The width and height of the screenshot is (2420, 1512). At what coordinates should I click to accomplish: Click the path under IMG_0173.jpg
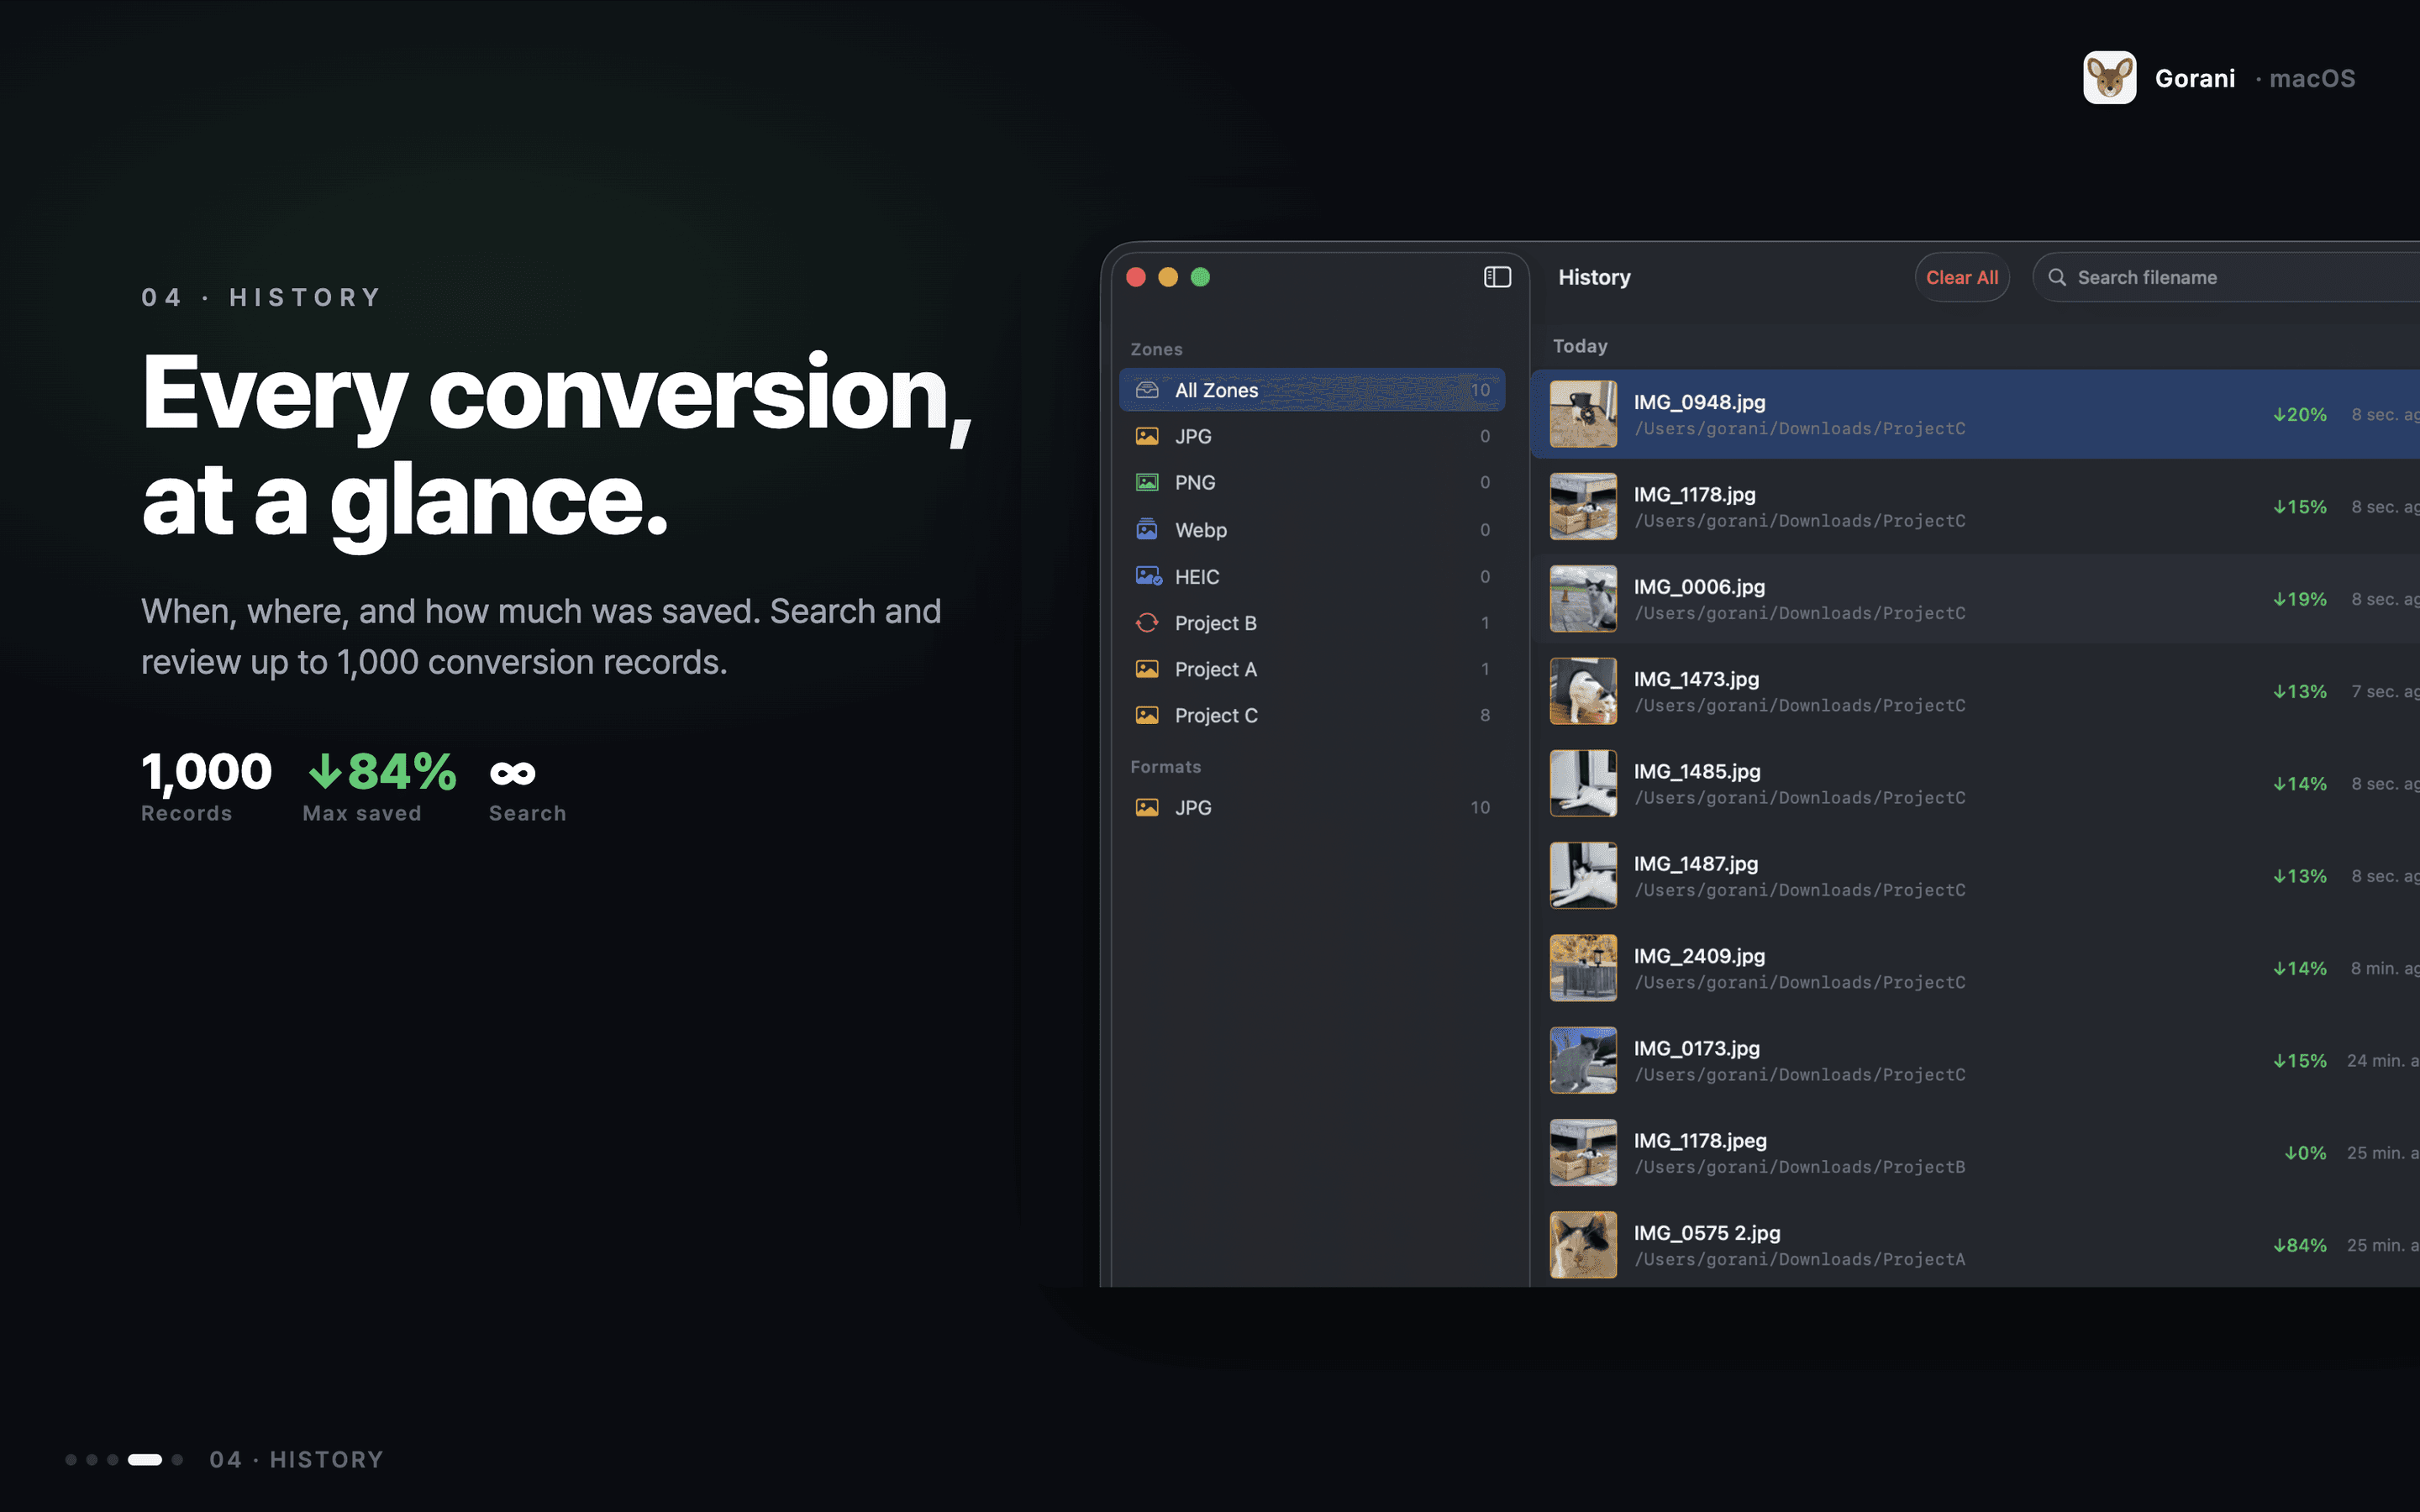pyautogui.click(x=1799, y=1075)
